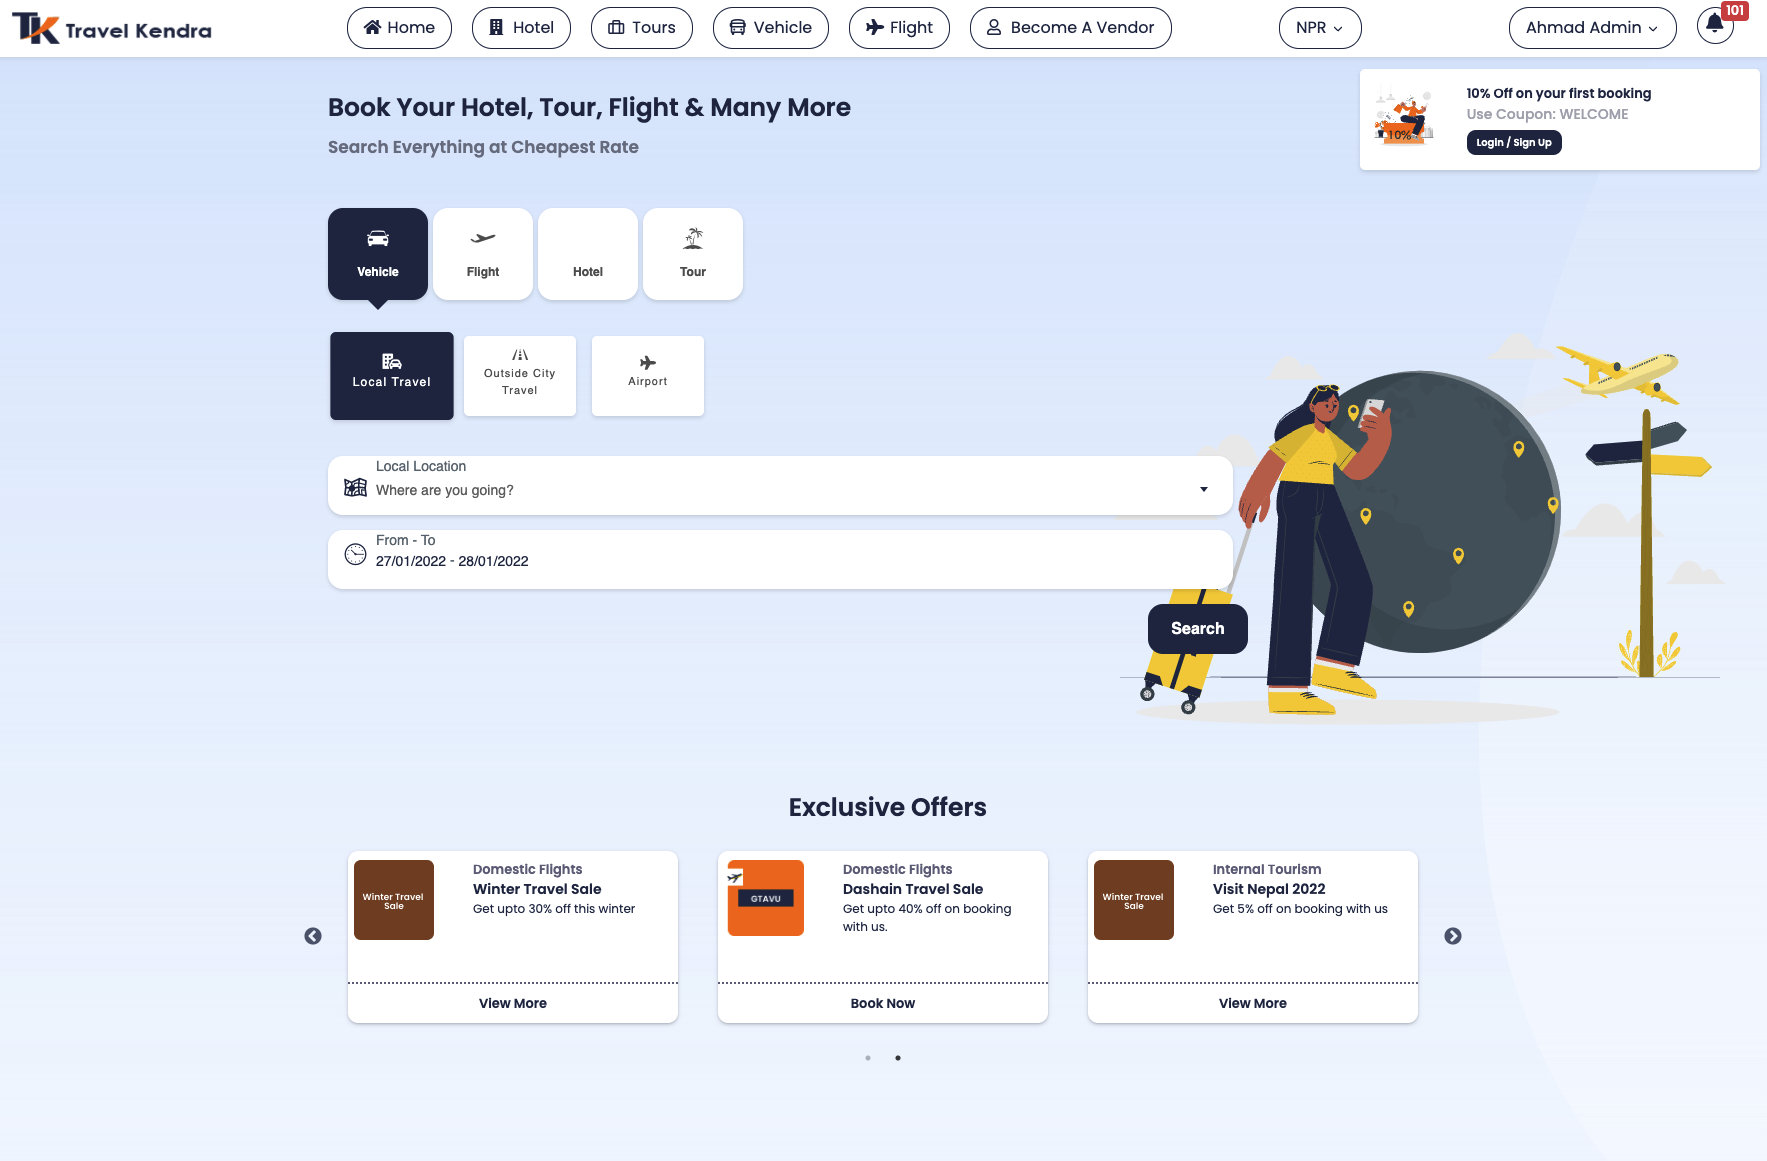Select the Hotel search category tile
Image resolution: width=1767 pixels, height=1161 pixels.
588,254
